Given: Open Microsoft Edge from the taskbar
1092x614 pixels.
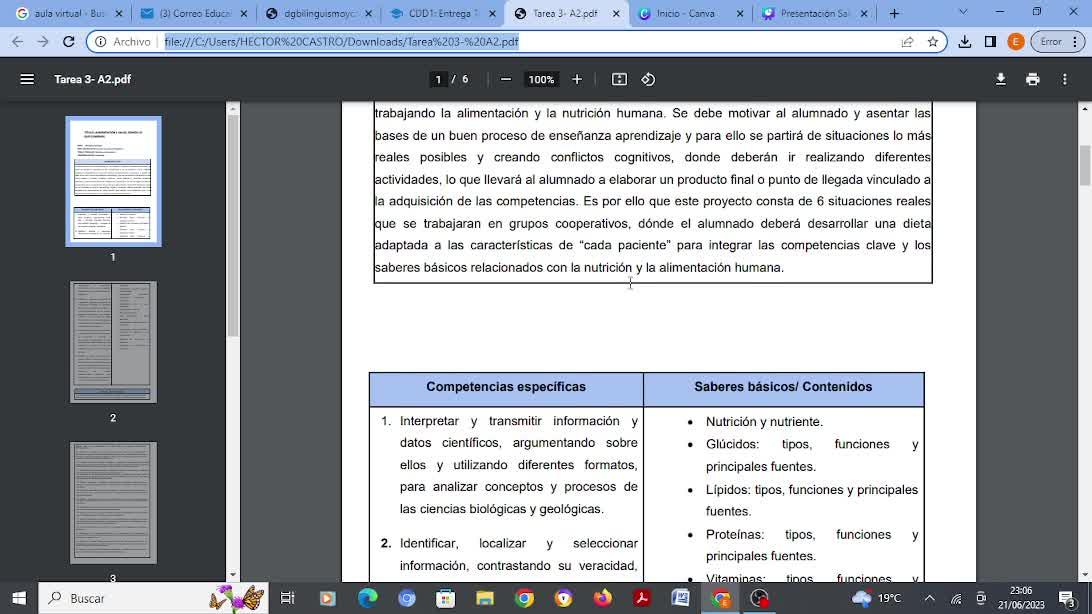Looking at the screenshot, I should [367, 598].
